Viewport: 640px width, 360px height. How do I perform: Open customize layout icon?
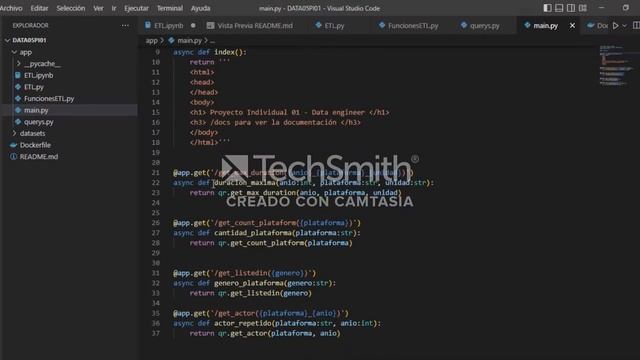click(x=583, y=8)
